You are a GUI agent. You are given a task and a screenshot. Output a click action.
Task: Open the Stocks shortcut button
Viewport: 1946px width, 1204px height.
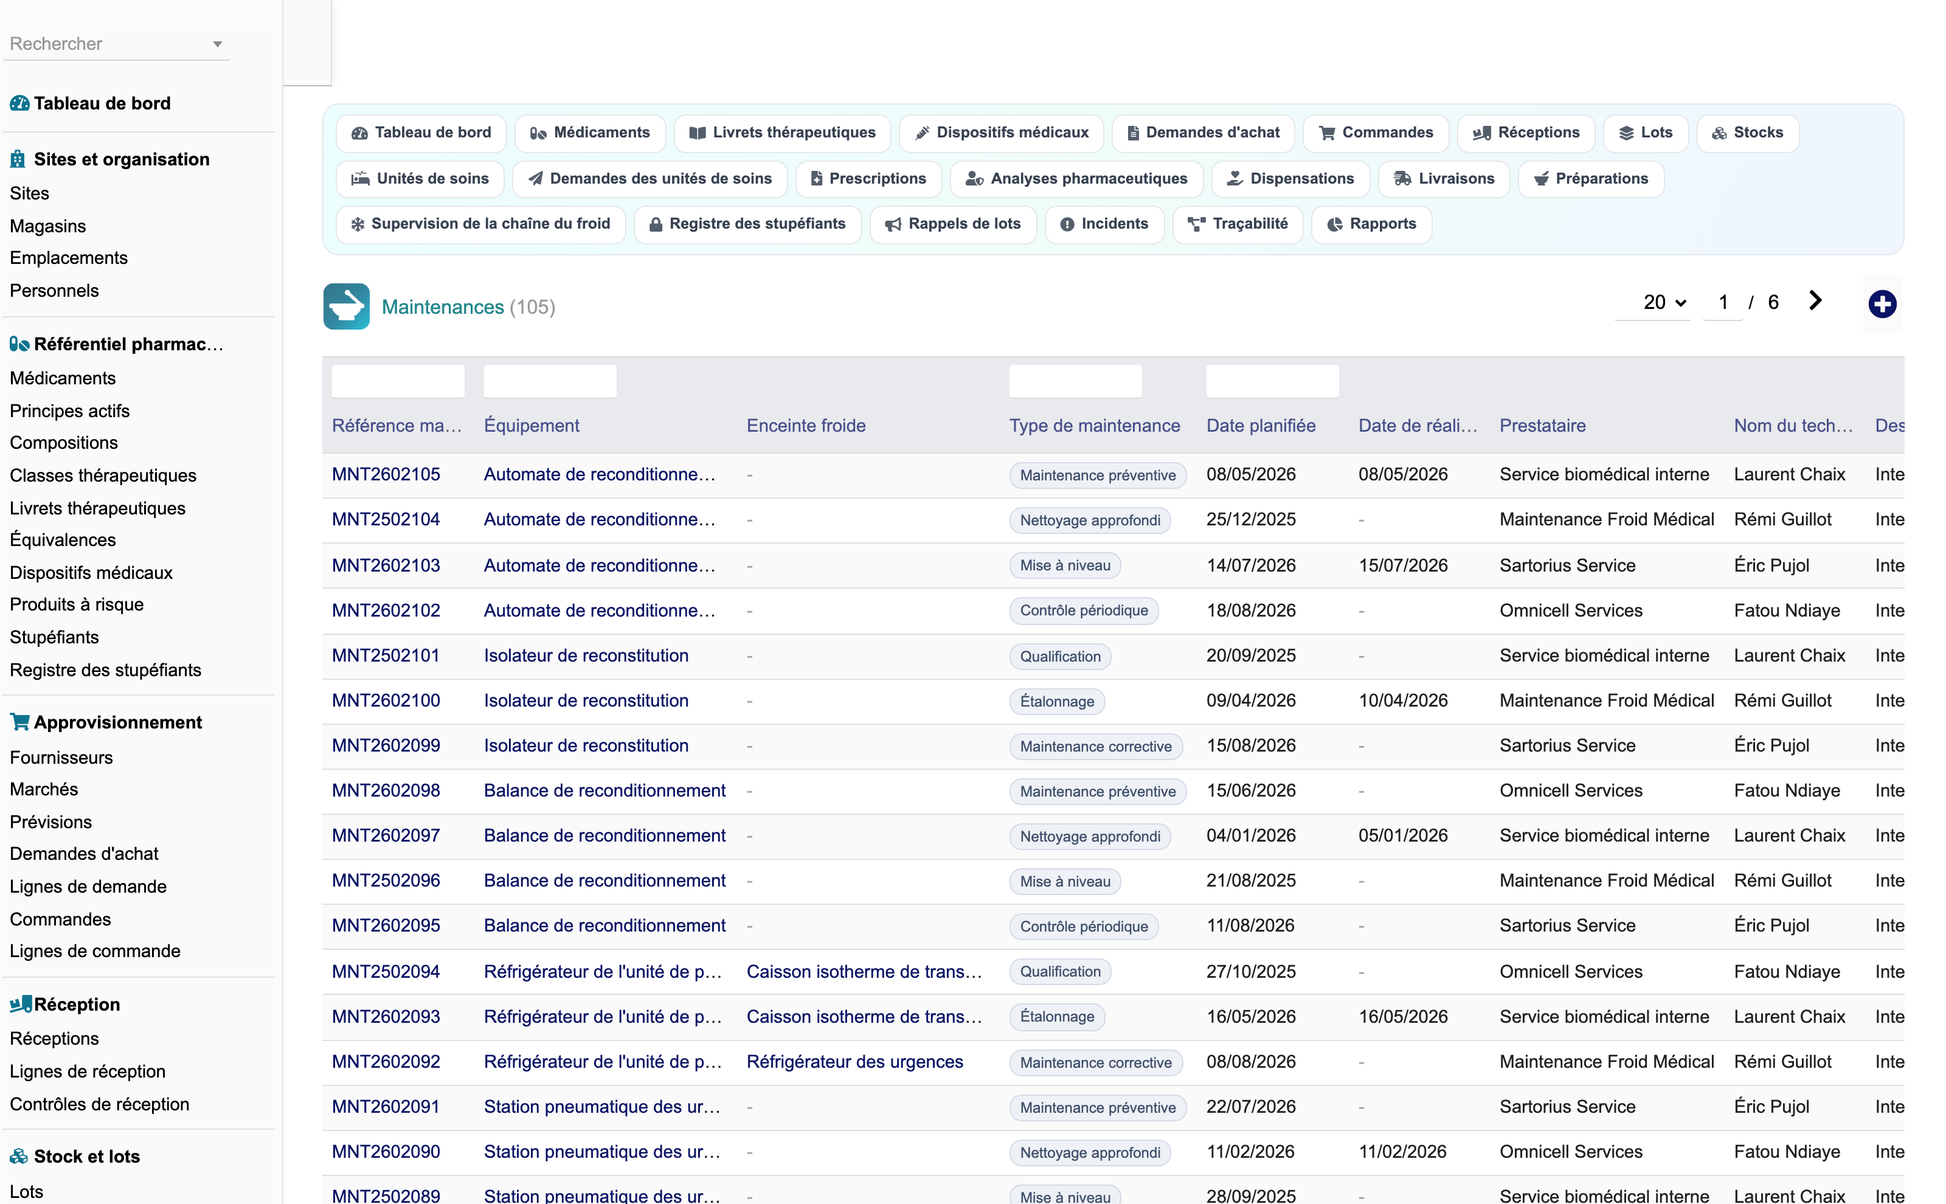[1748, 133]
